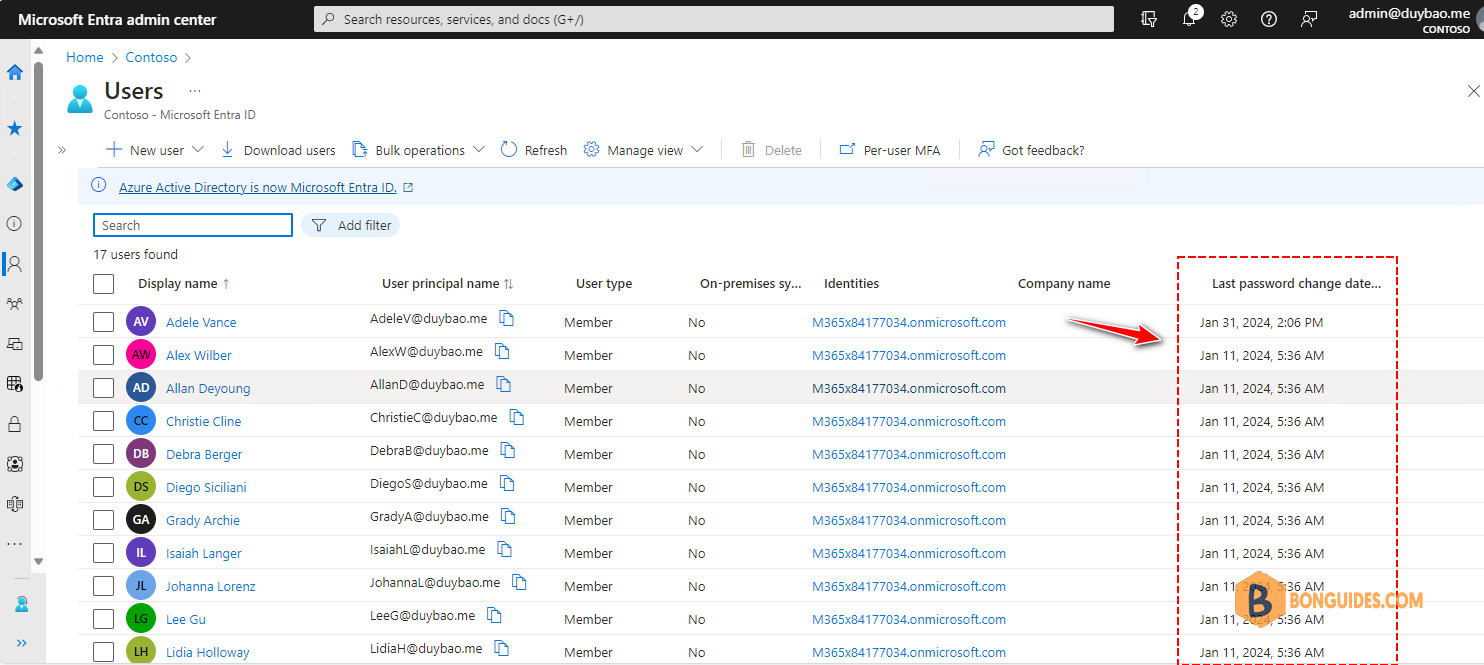Open admin@duybao.me account menu
Viewport: 1484px width, 665px height.
pyautogui.click(x=1409, y=20)
